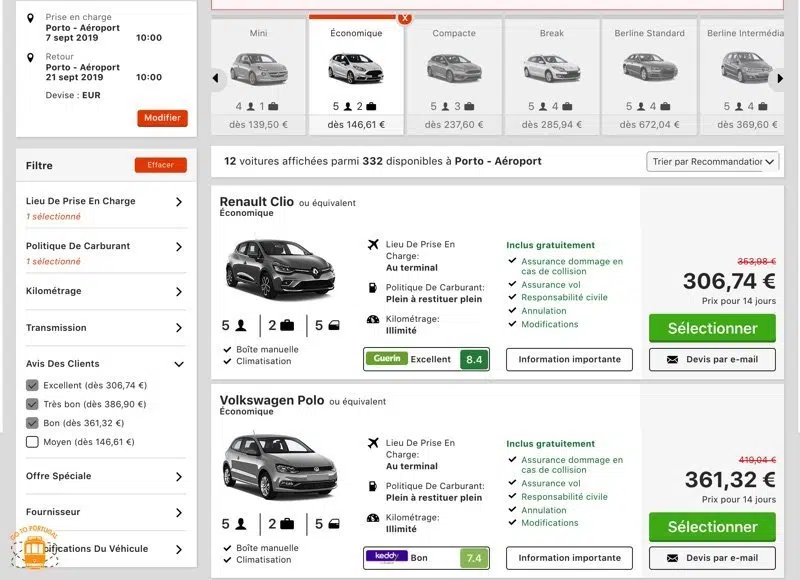Click the Go To Portugal tram logo
Viewport: 800px width, 580px height.
pyautogui.click(x=34, y=548)
